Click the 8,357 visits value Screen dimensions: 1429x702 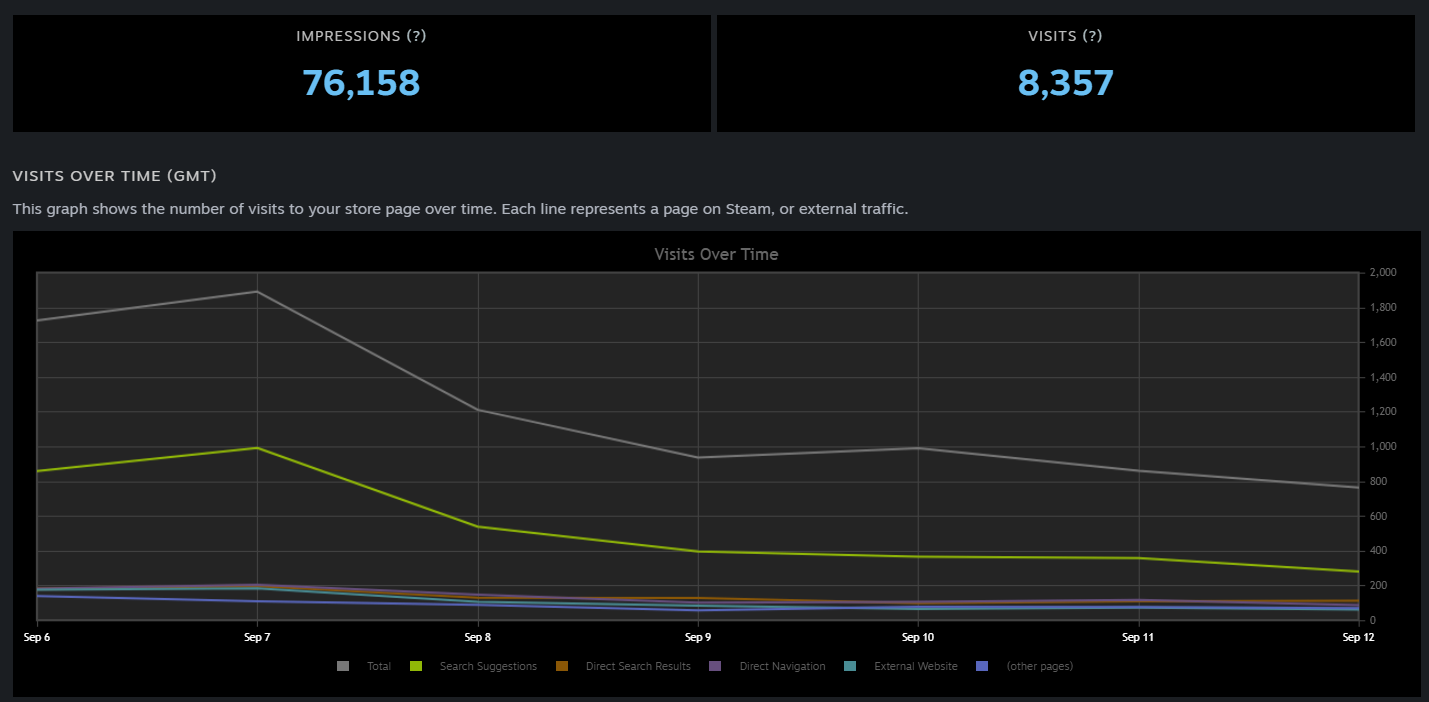point(1065,82)
